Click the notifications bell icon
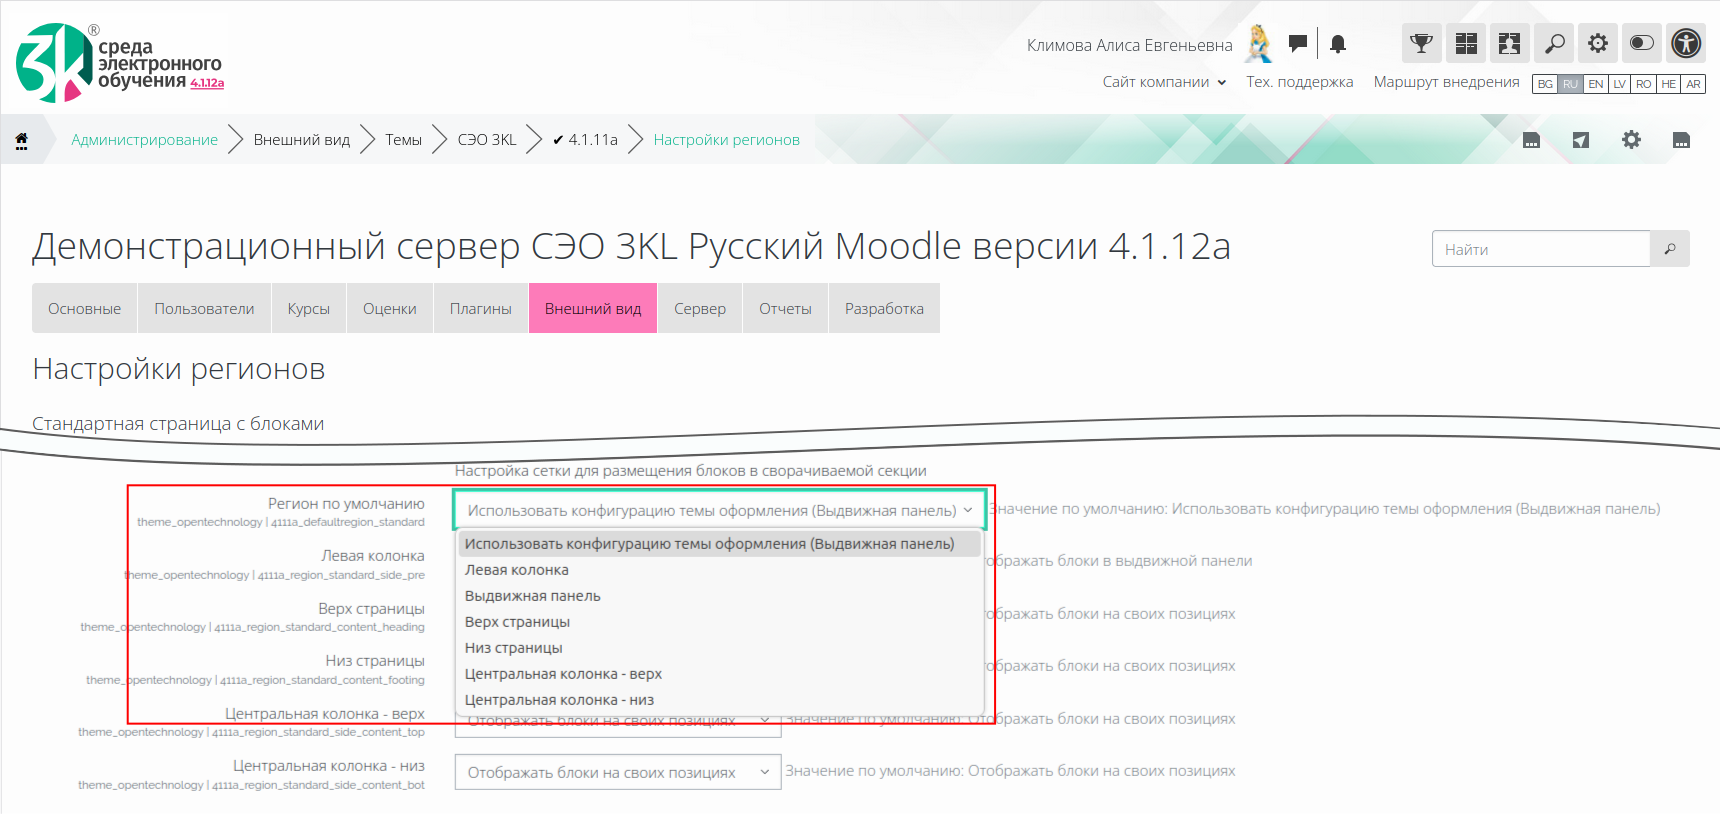 [1338, 43]
